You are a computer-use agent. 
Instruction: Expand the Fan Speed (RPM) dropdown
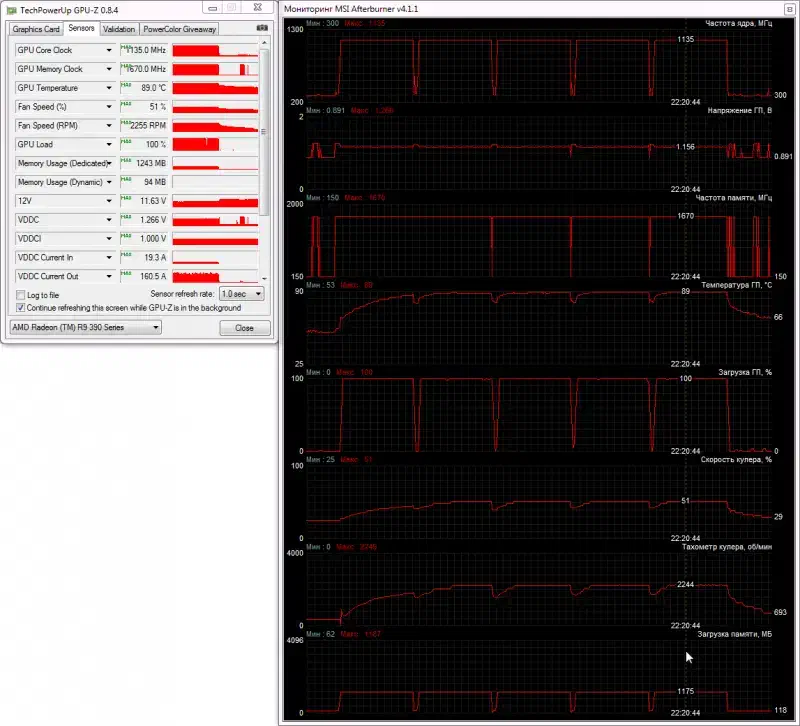click(108, 126)
